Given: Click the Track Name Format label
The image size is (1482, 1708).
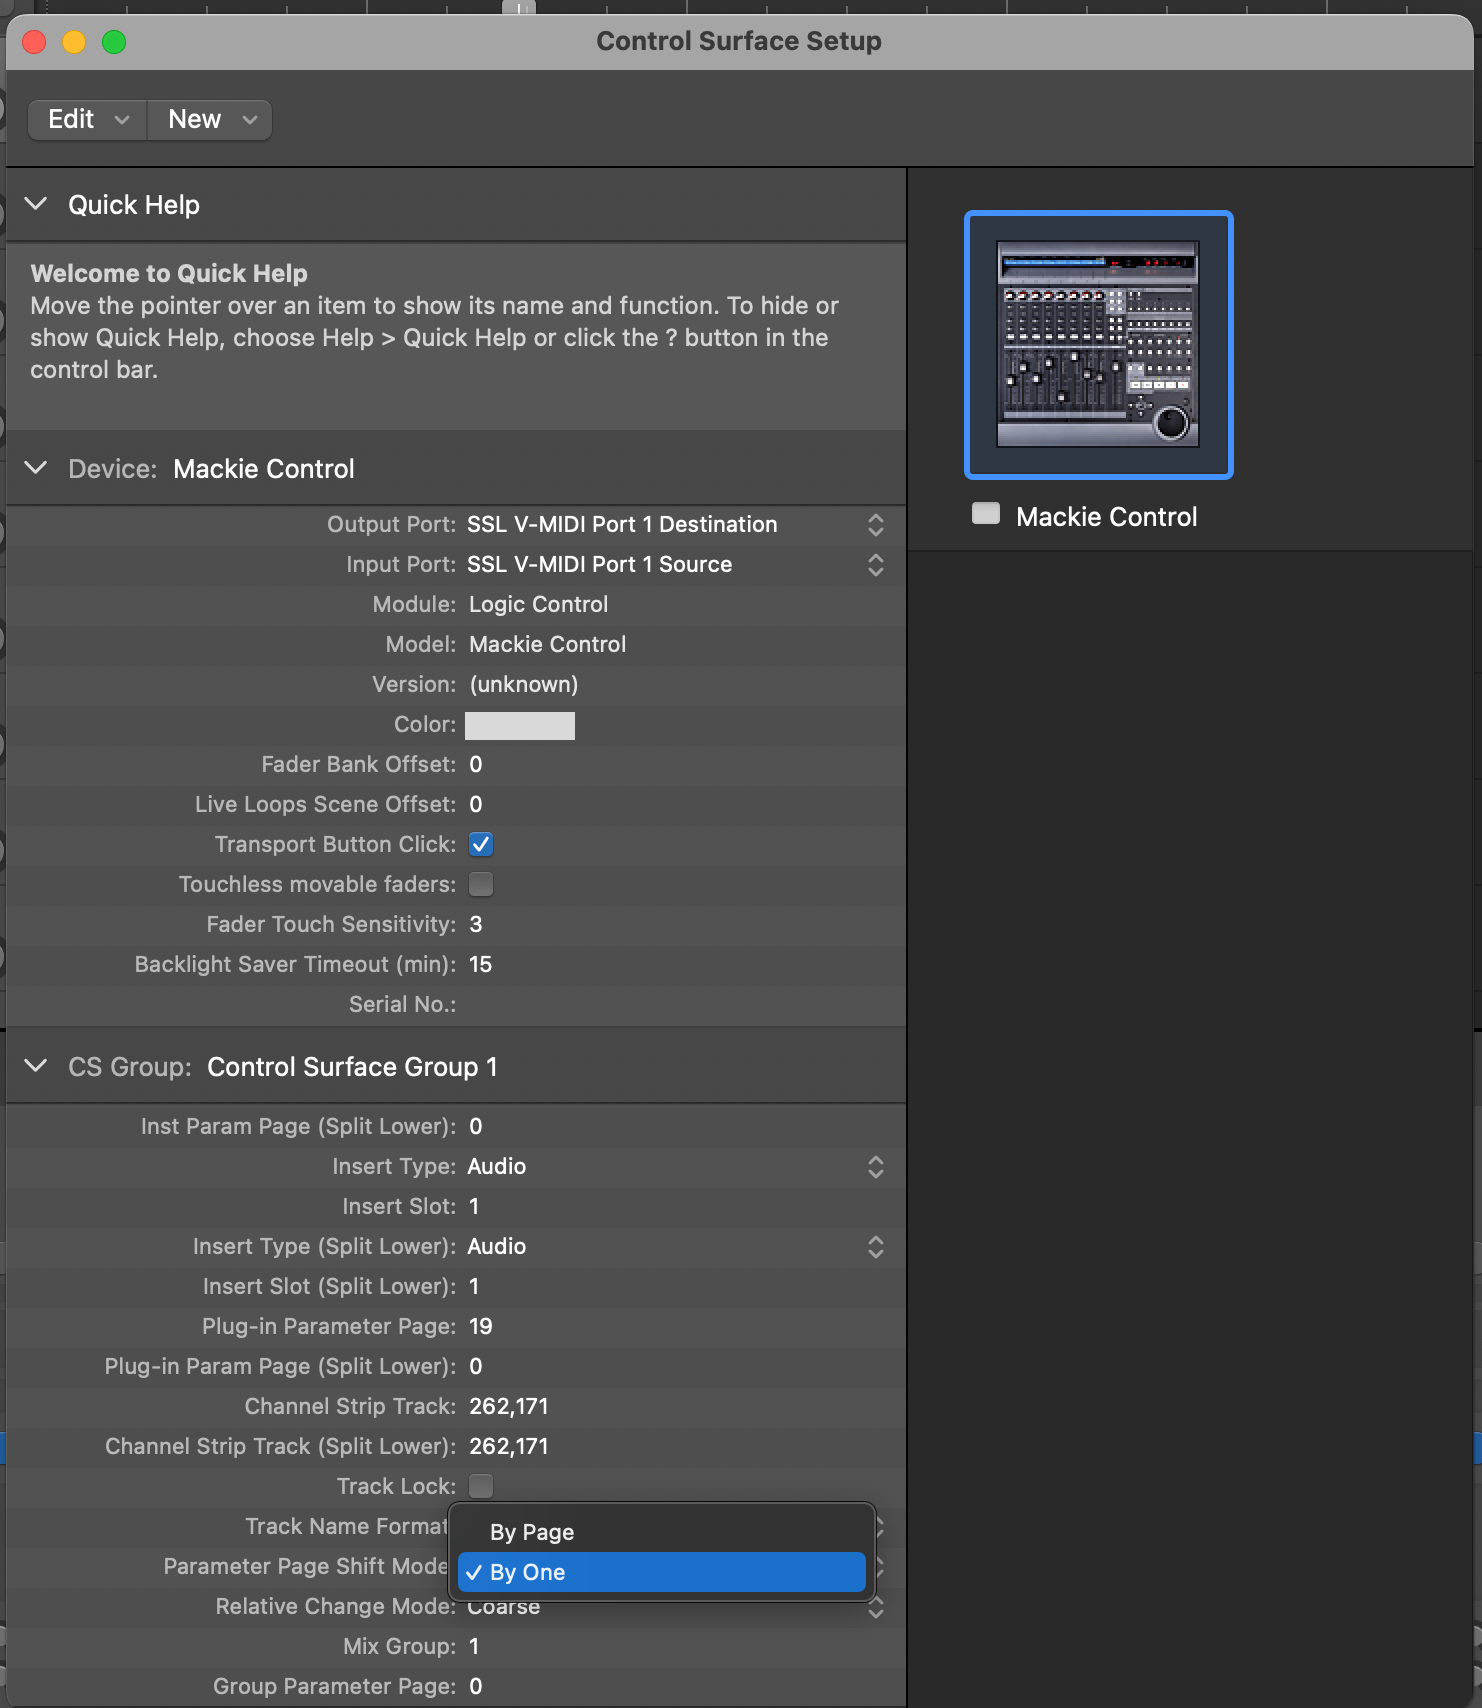Looking at the screenshot, I should 346,1526.
